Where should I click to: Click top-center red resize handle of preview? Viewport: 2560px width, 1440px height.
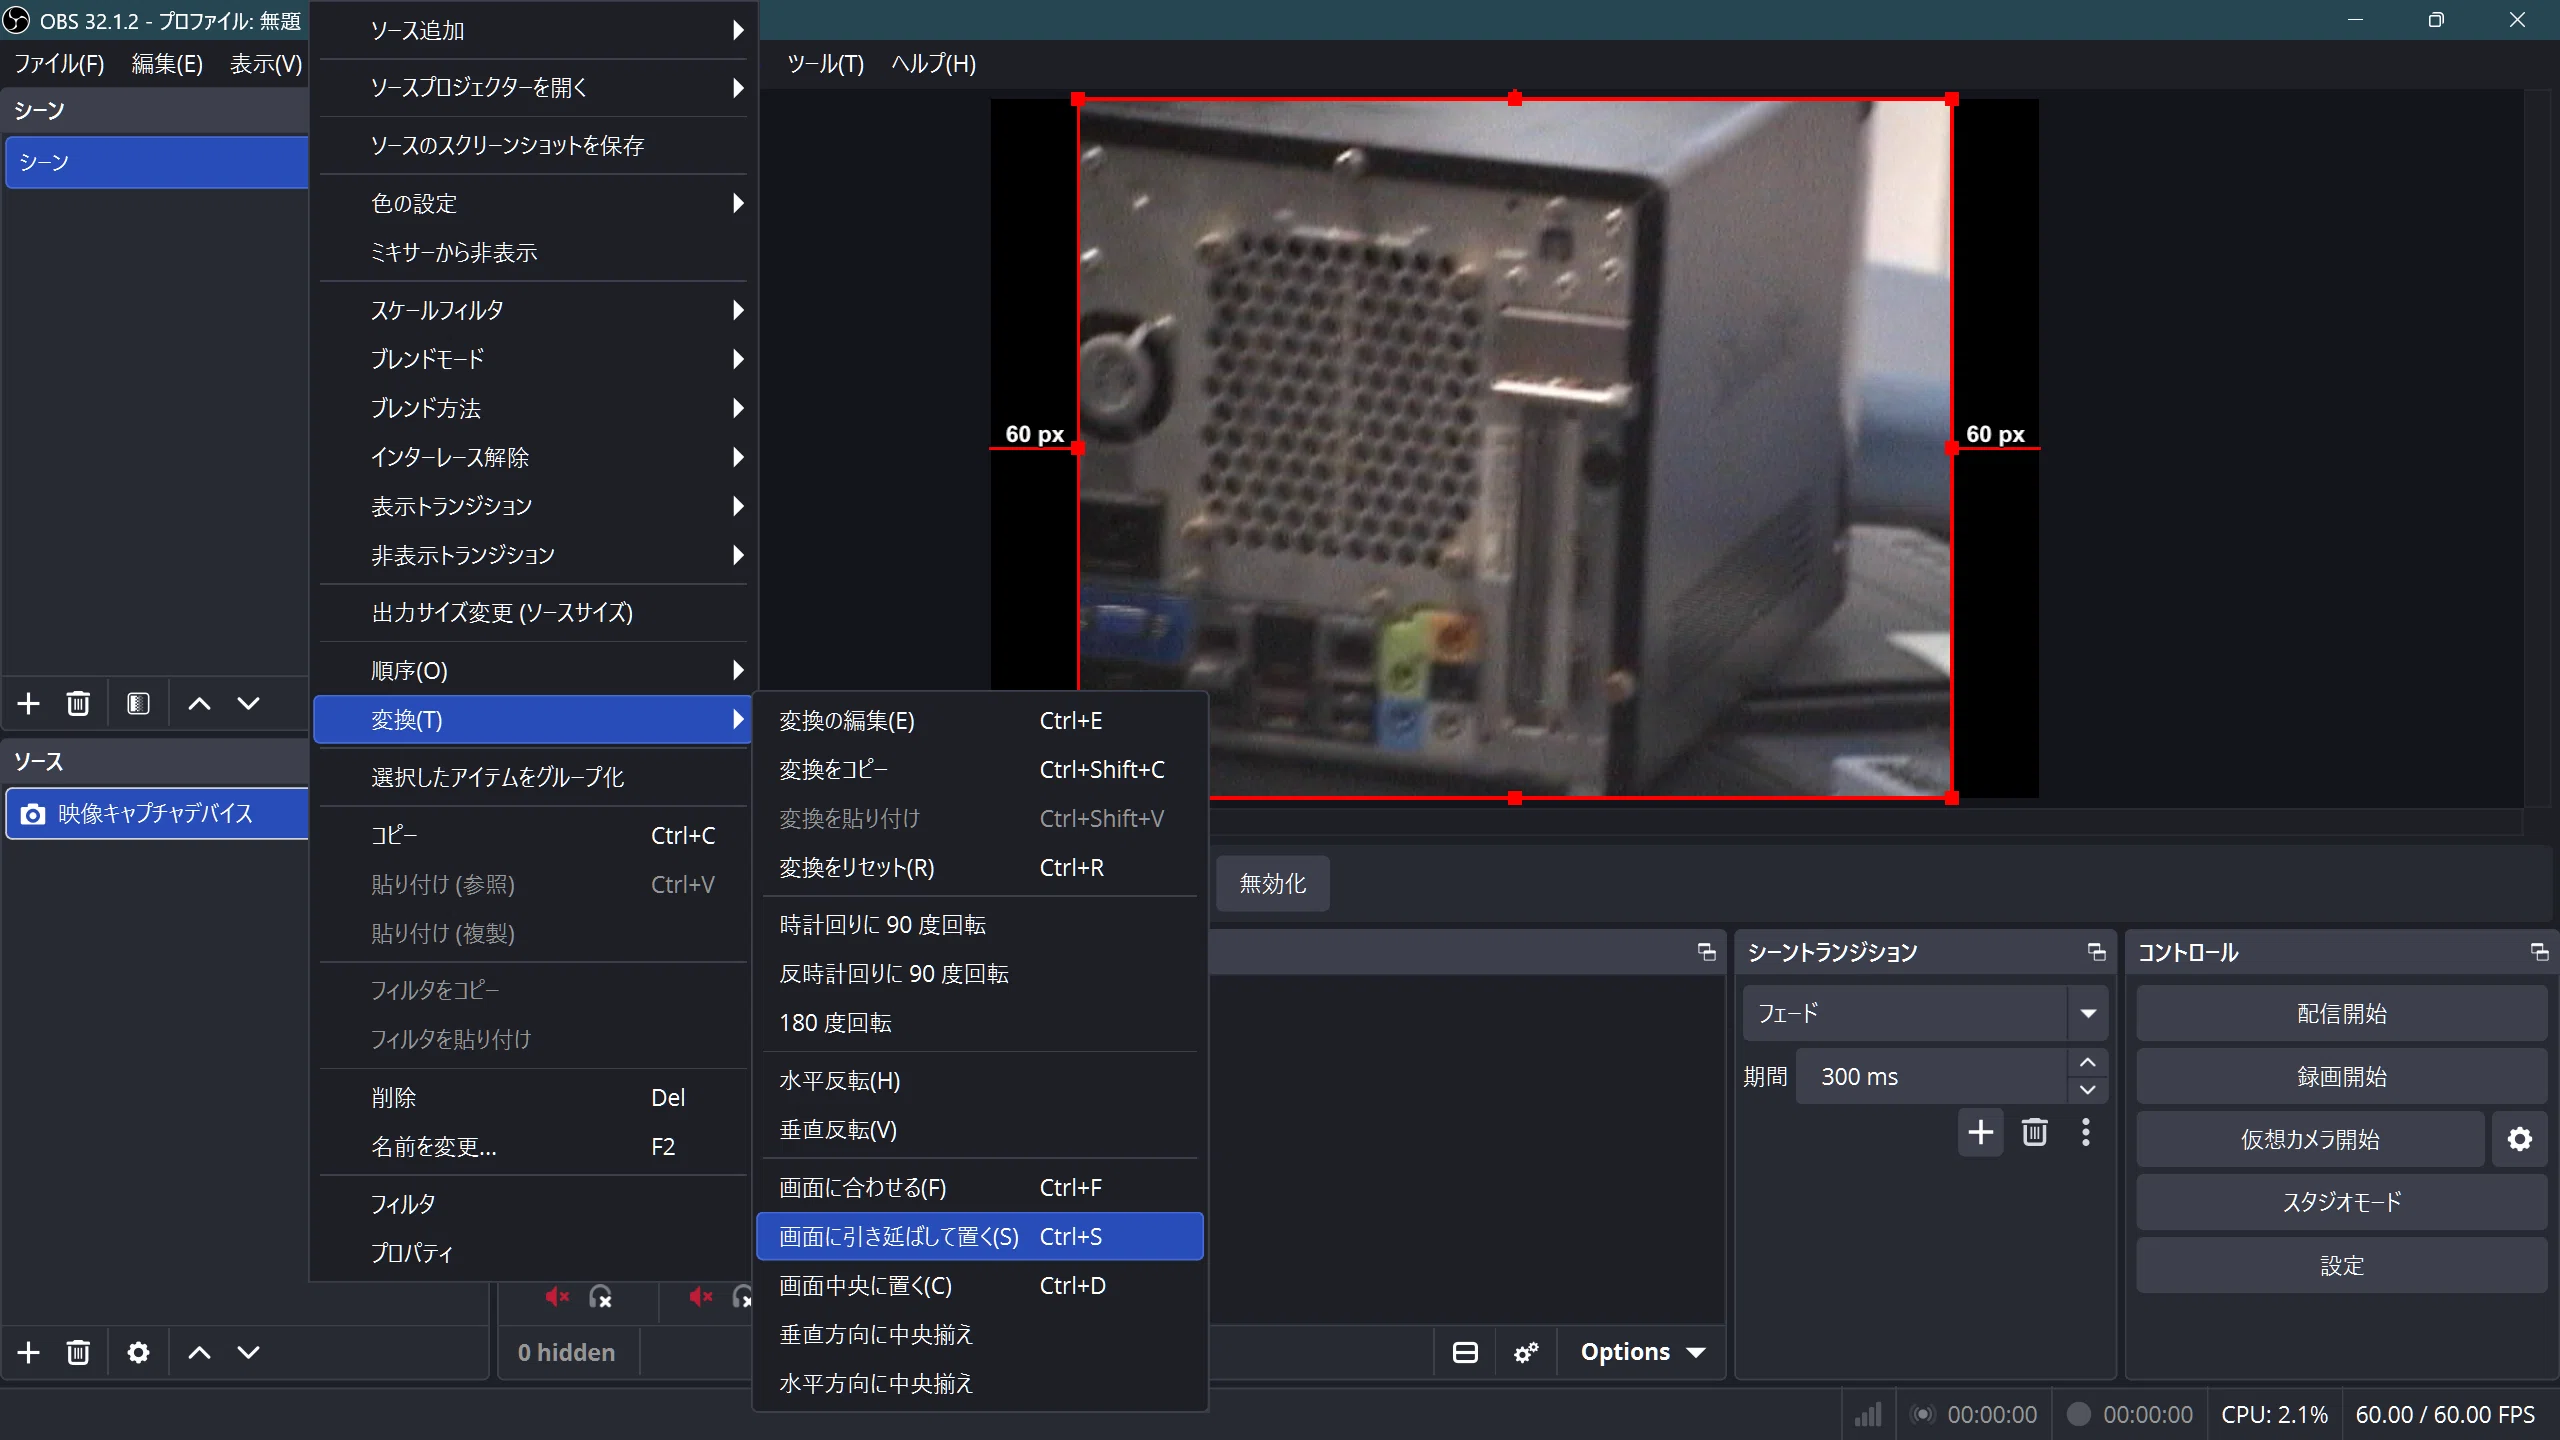point(1514,98)
